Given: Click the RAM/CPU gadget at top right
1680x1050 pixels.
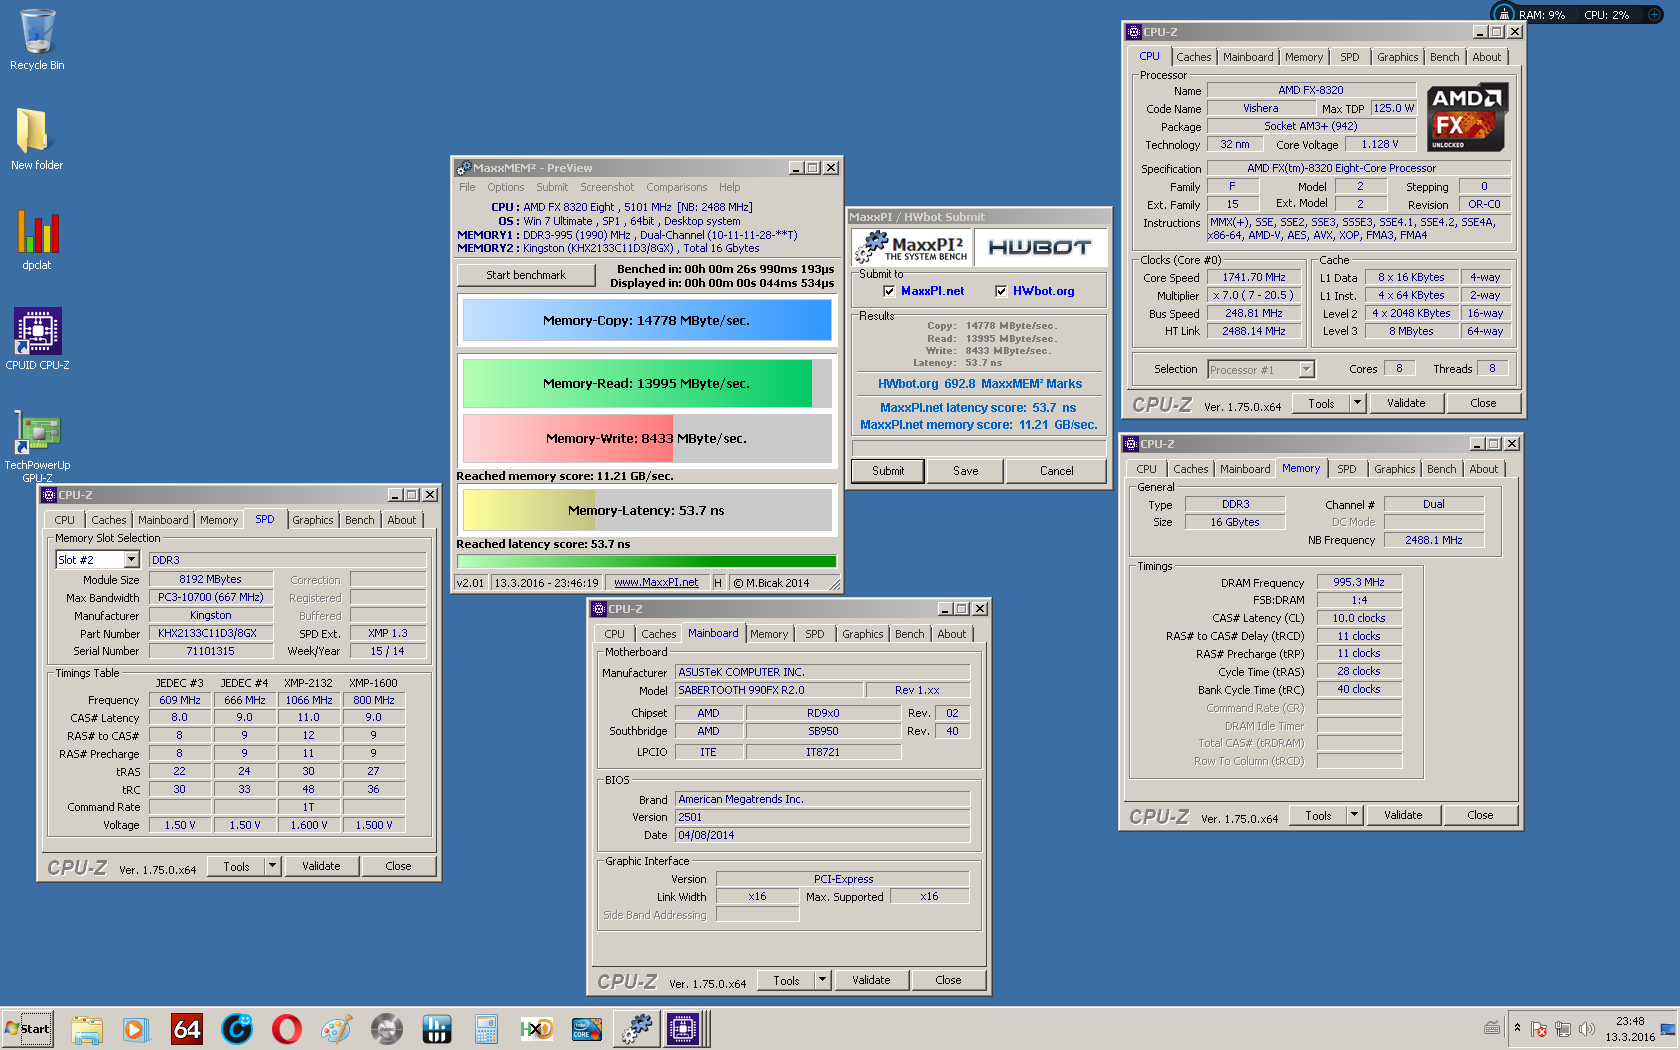Looking at the screenshot, I should pyautogui.click(x=1577, y=14).
